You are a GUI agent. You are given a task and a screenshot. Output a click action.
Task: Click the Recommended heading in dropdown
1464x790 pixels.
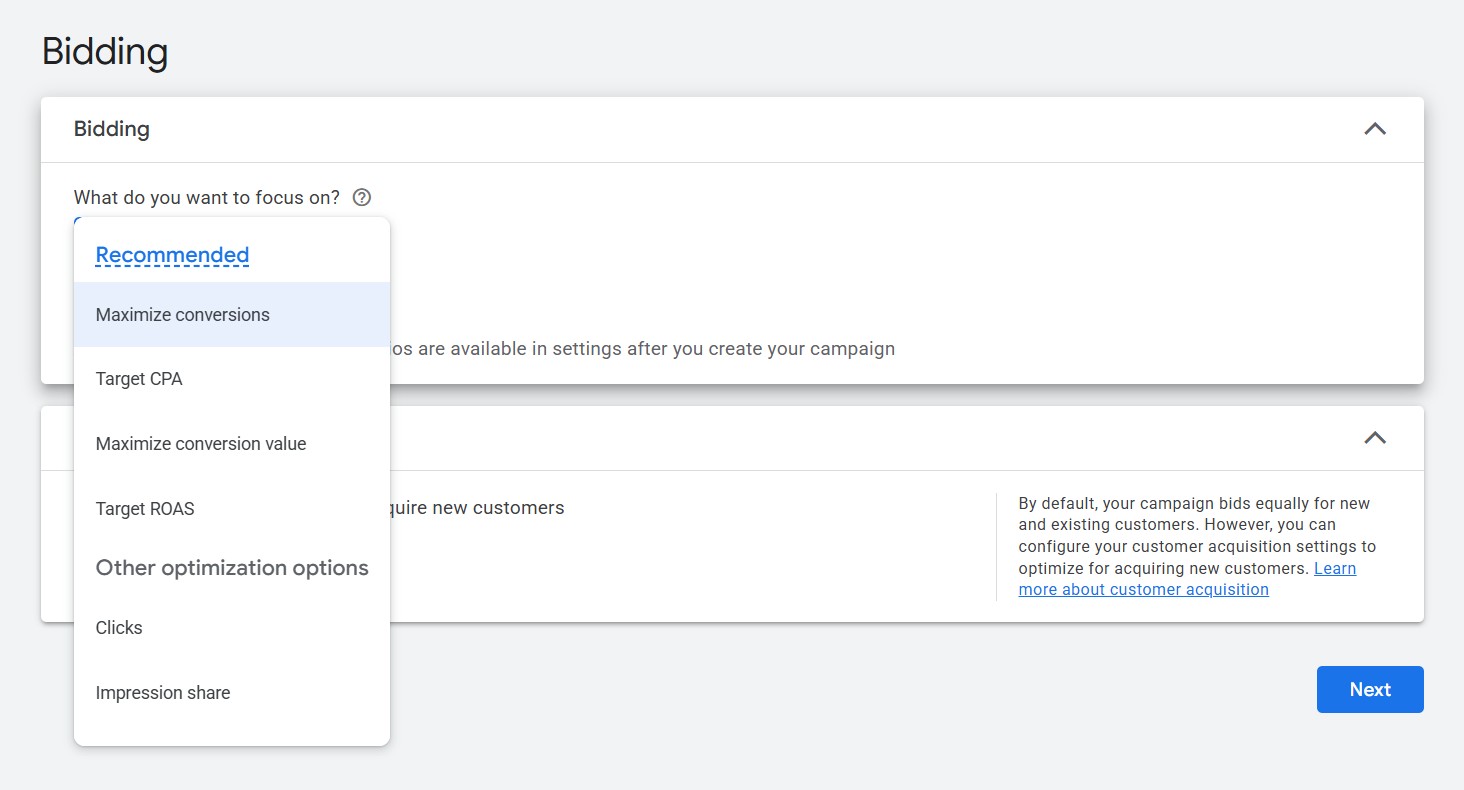[172, 255]
